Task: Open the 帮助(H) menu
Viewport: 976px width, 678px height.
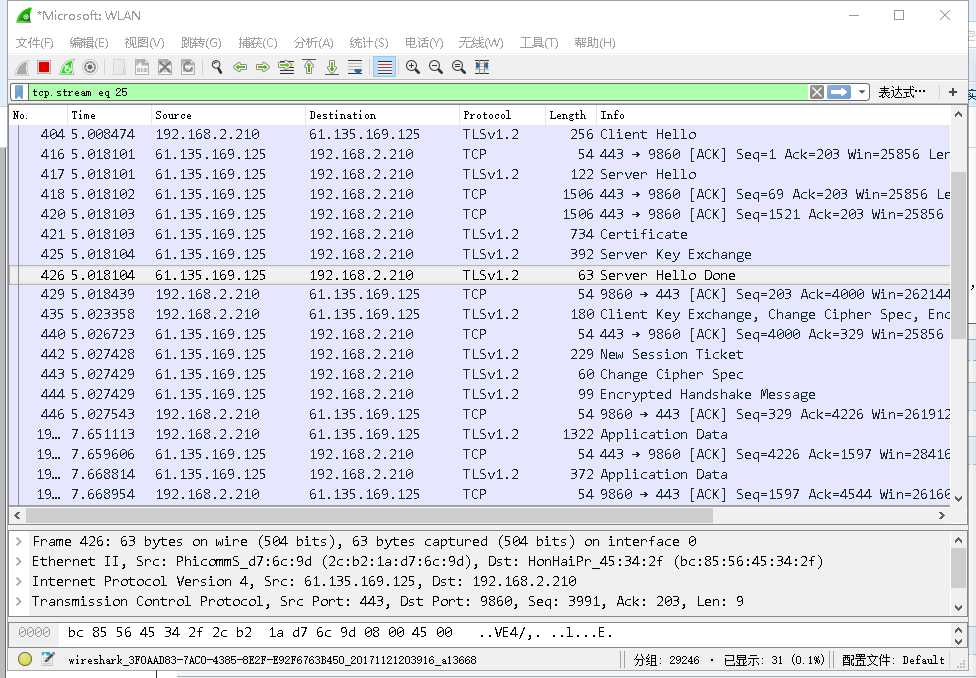Action: [595, 42]
